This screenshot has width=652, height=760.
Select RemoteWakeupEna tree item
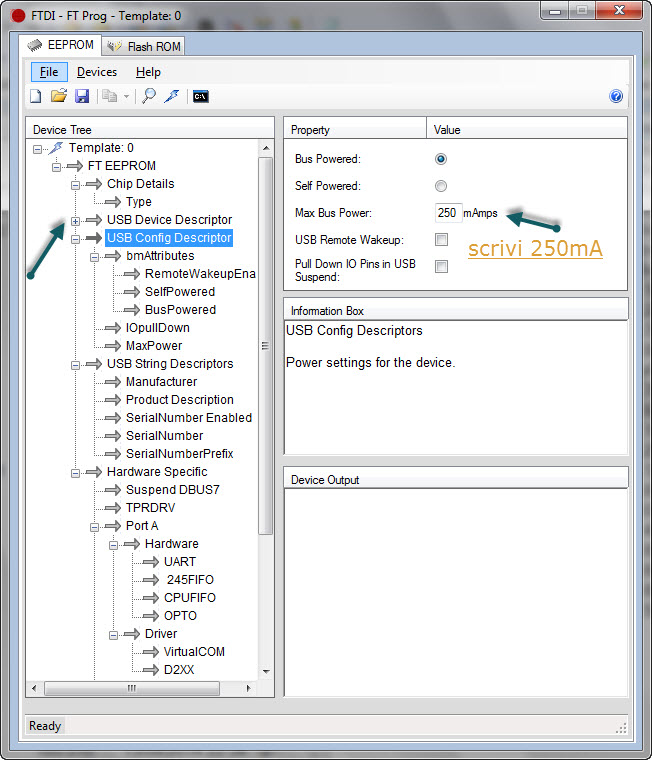200,274
